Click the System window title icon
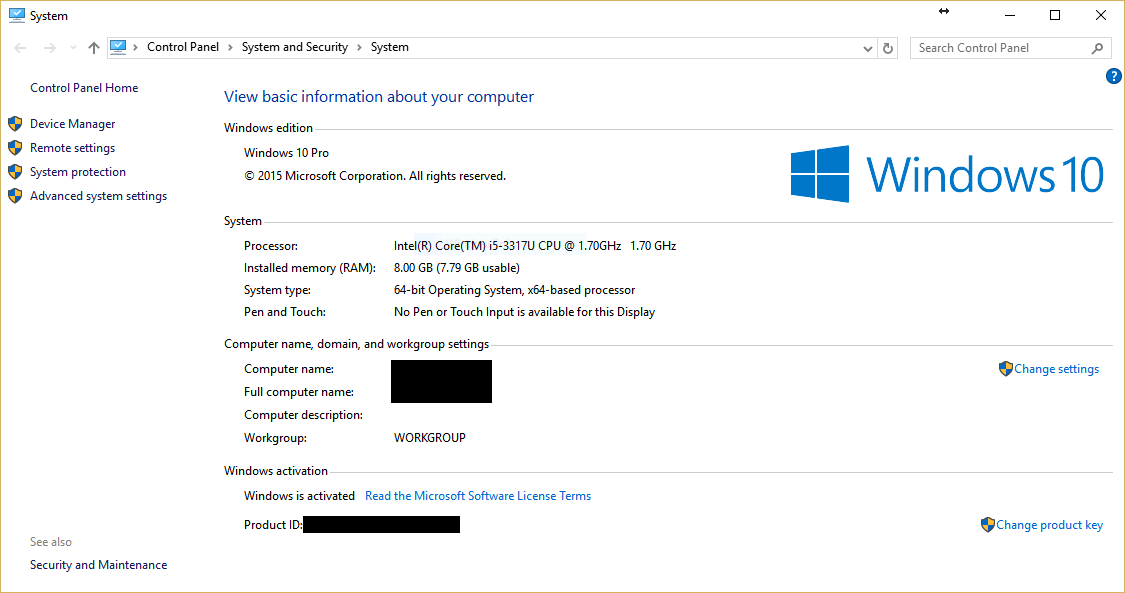Screen dimensions: 1125x593 point(17,15)
